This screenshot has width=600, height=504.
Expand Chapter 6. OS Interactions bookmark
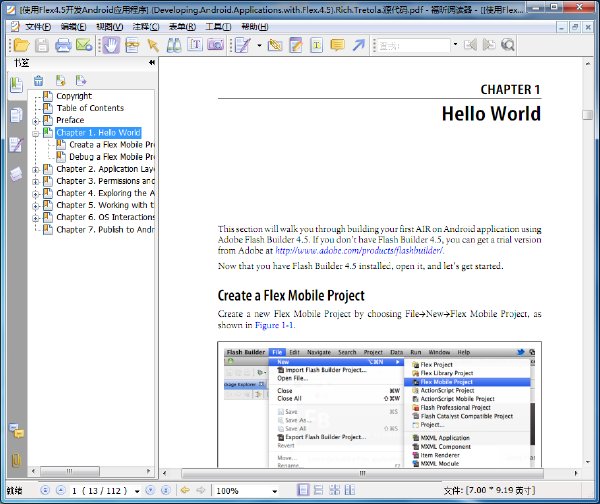(x=36, y=218)
